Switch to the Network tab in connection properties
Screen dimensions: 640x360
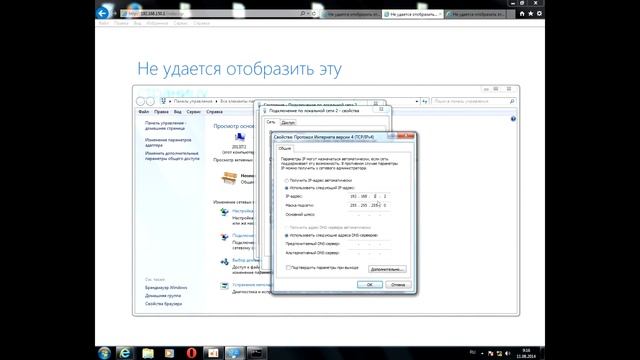(x=271, y=122)
